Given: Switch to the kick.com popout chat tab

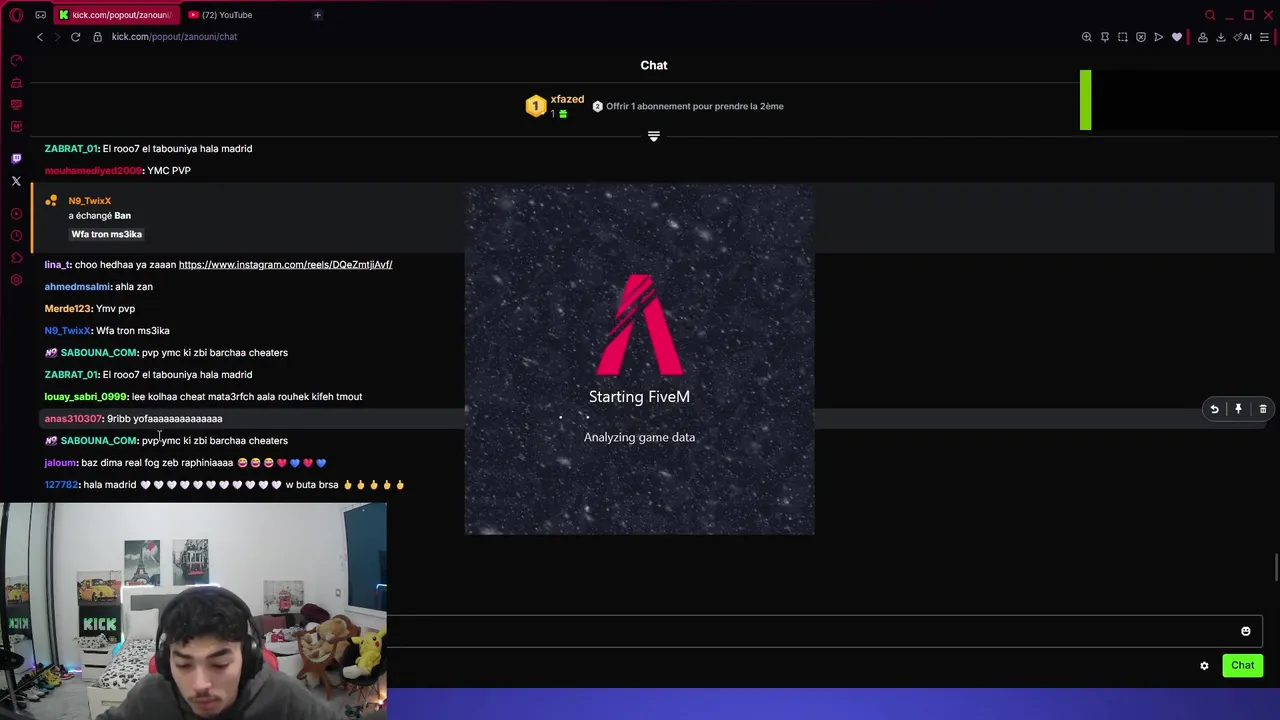Looking at the screenshot, I should tap(117, 15).
